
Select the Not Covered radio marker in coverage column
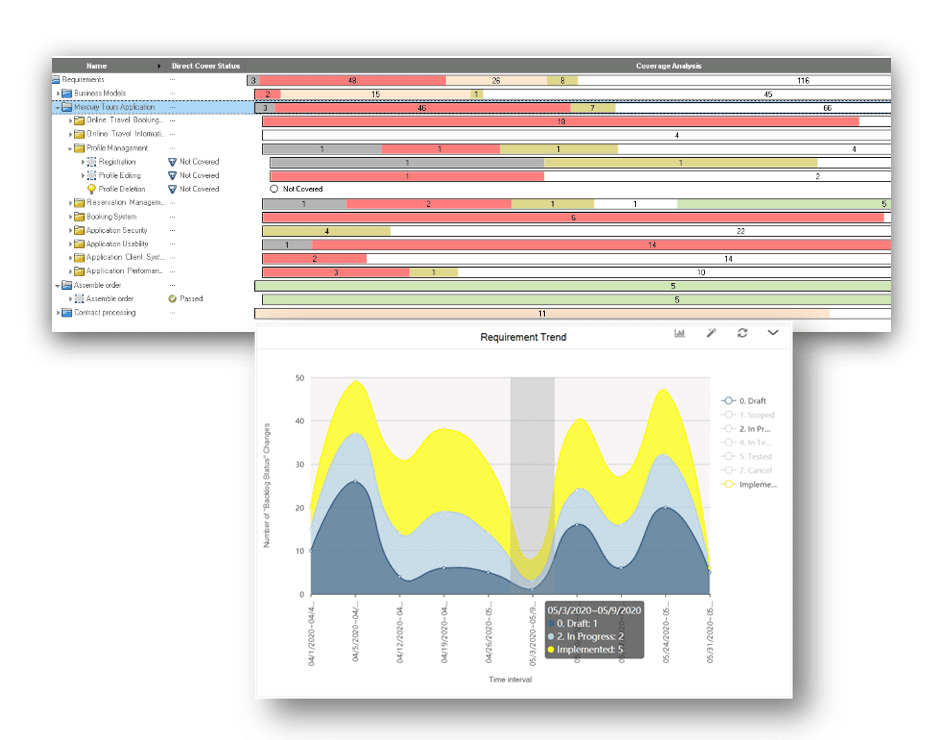coord(274,189)
